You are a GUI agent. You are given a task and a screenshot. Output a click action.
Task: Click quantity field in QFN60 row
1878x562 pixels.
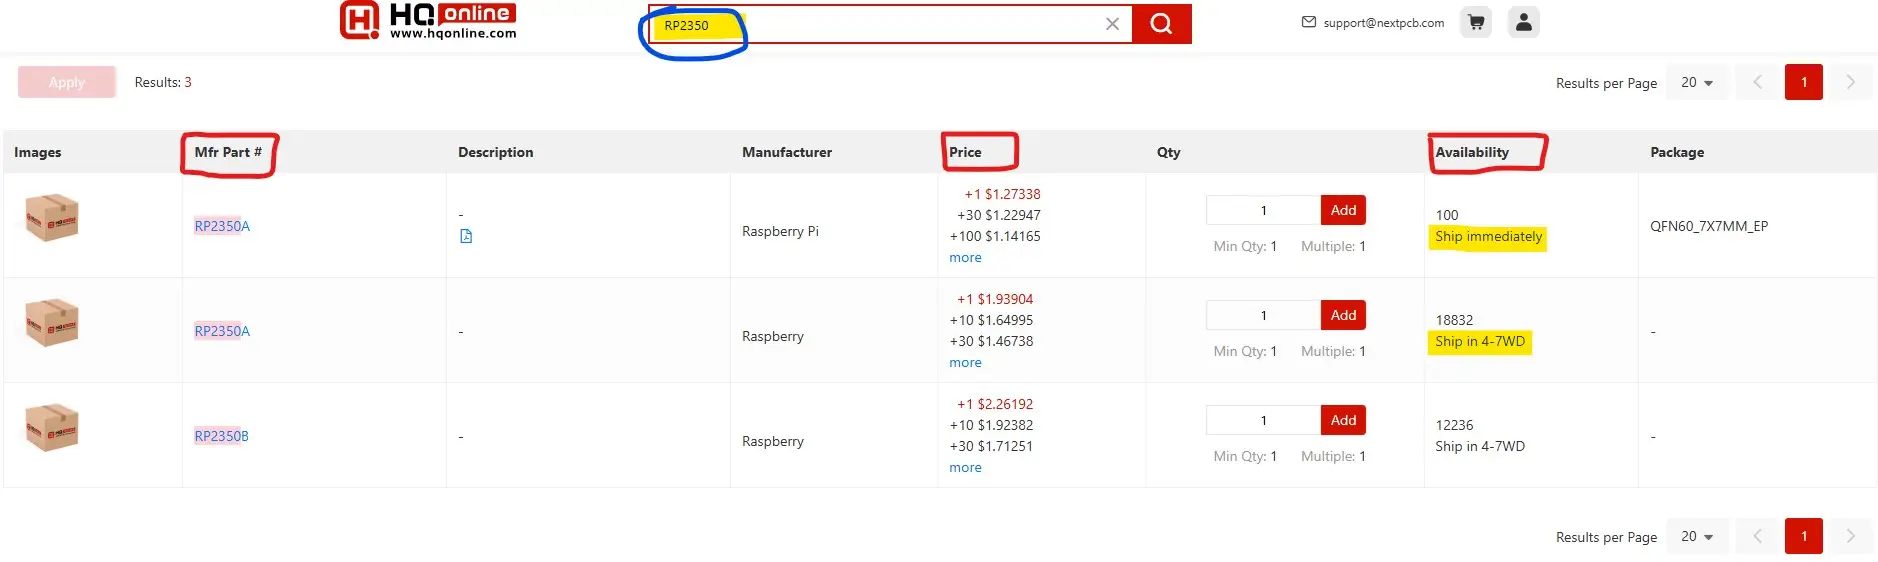click(x=1263, y=210)
